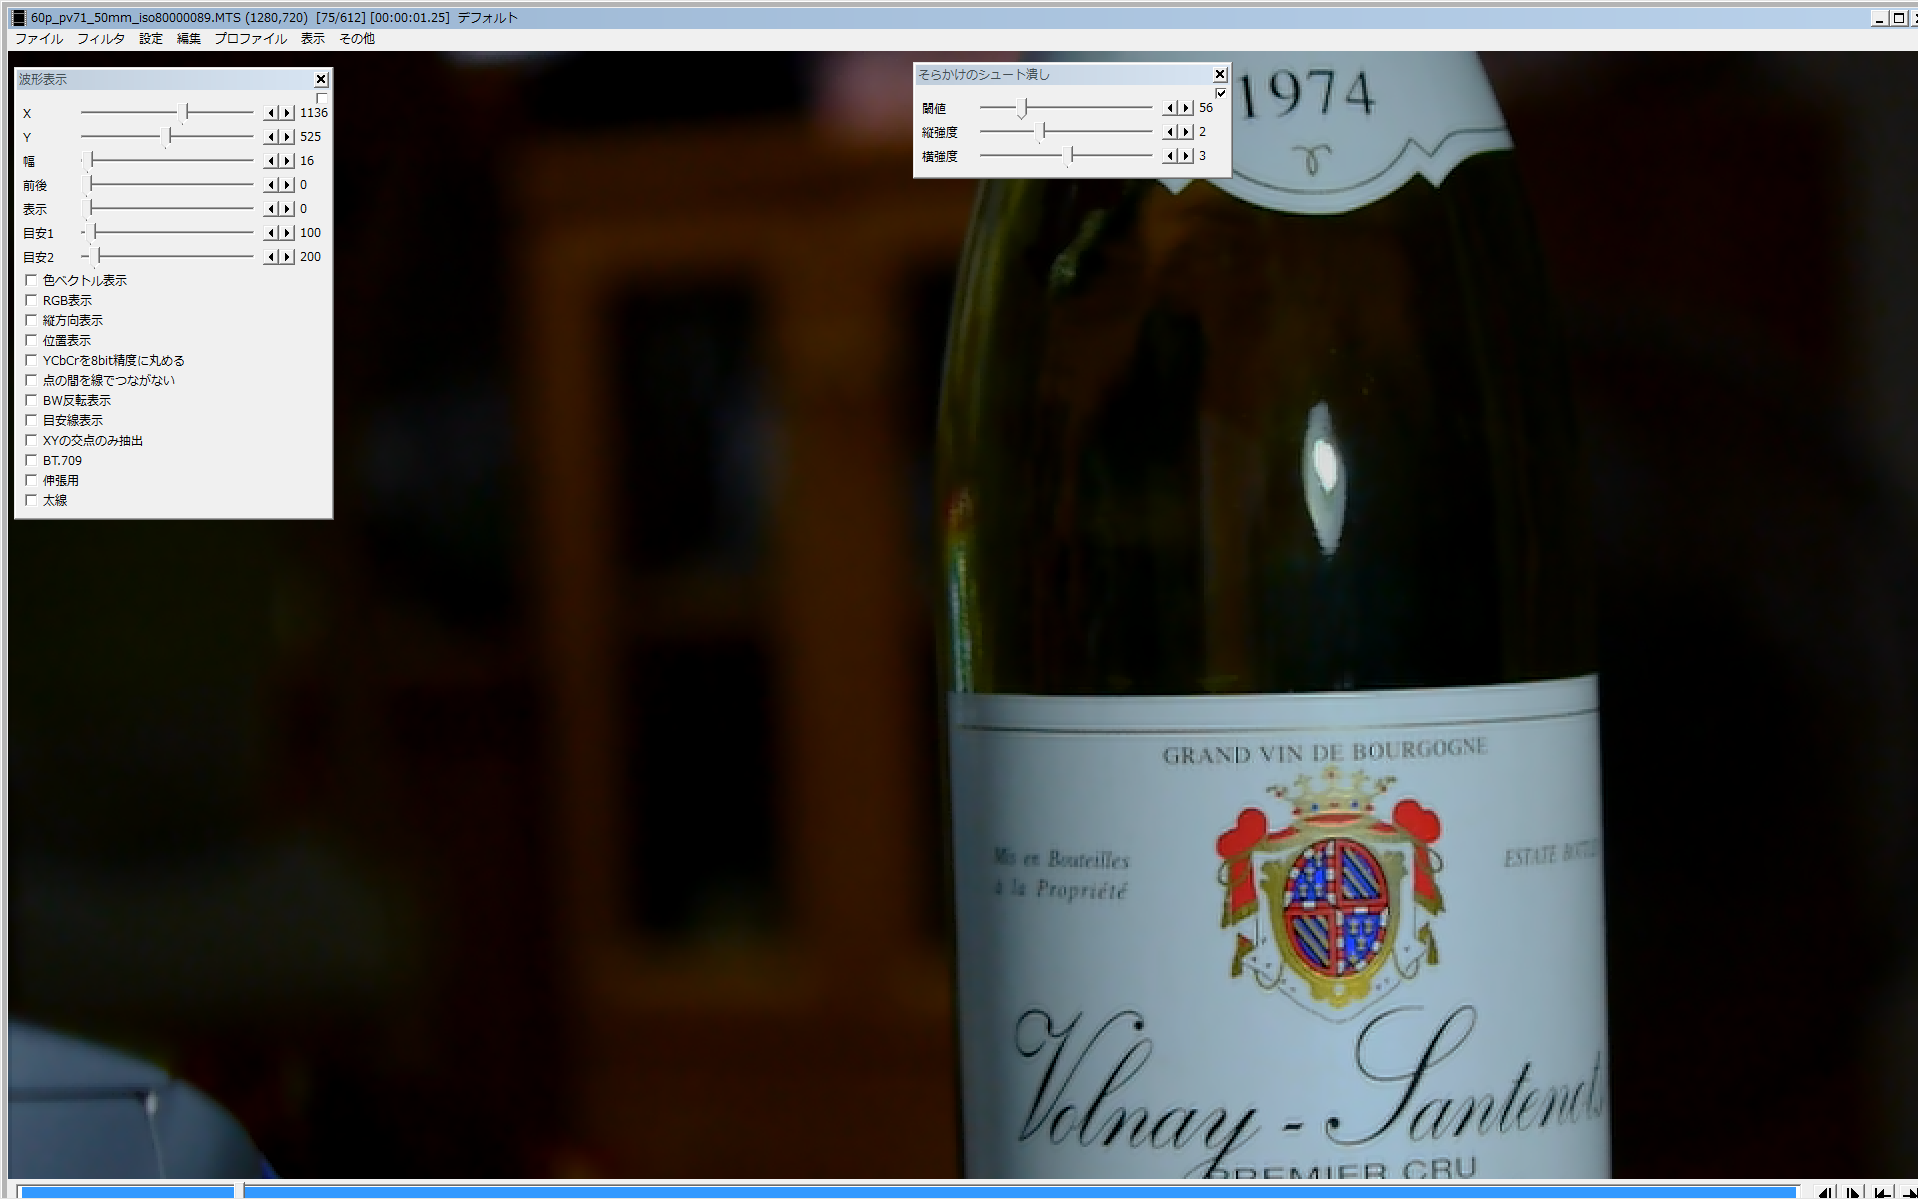This screenshot has height=1200, width=1918.
Task: Open the プロファイル menu
Action: coord(250,39)
